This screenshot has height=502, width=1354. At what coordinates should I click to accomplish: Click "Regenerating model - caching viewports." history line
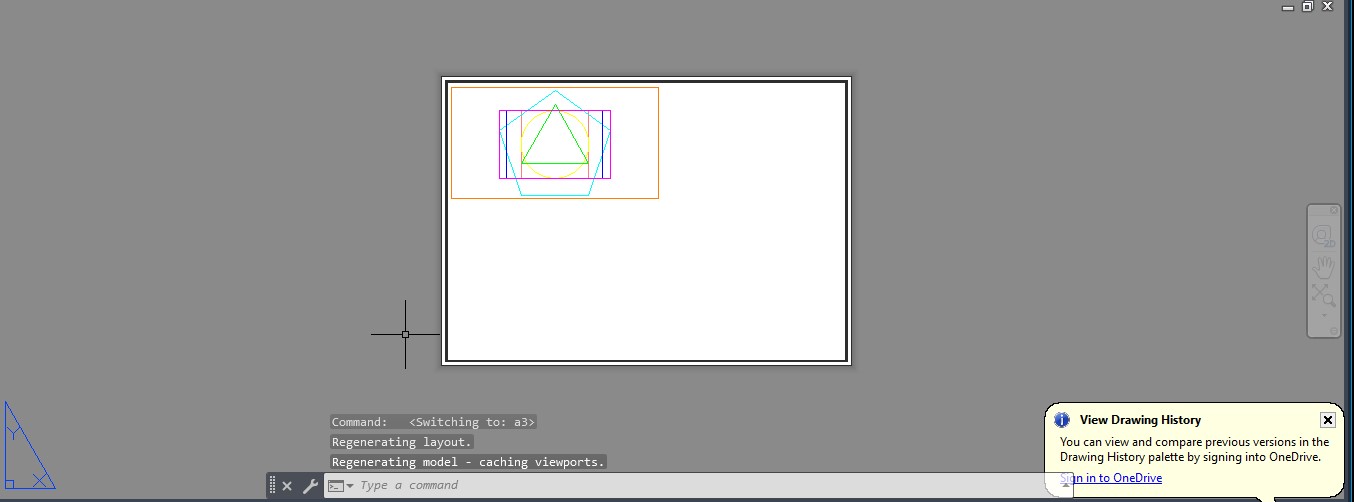pos(468,462)
